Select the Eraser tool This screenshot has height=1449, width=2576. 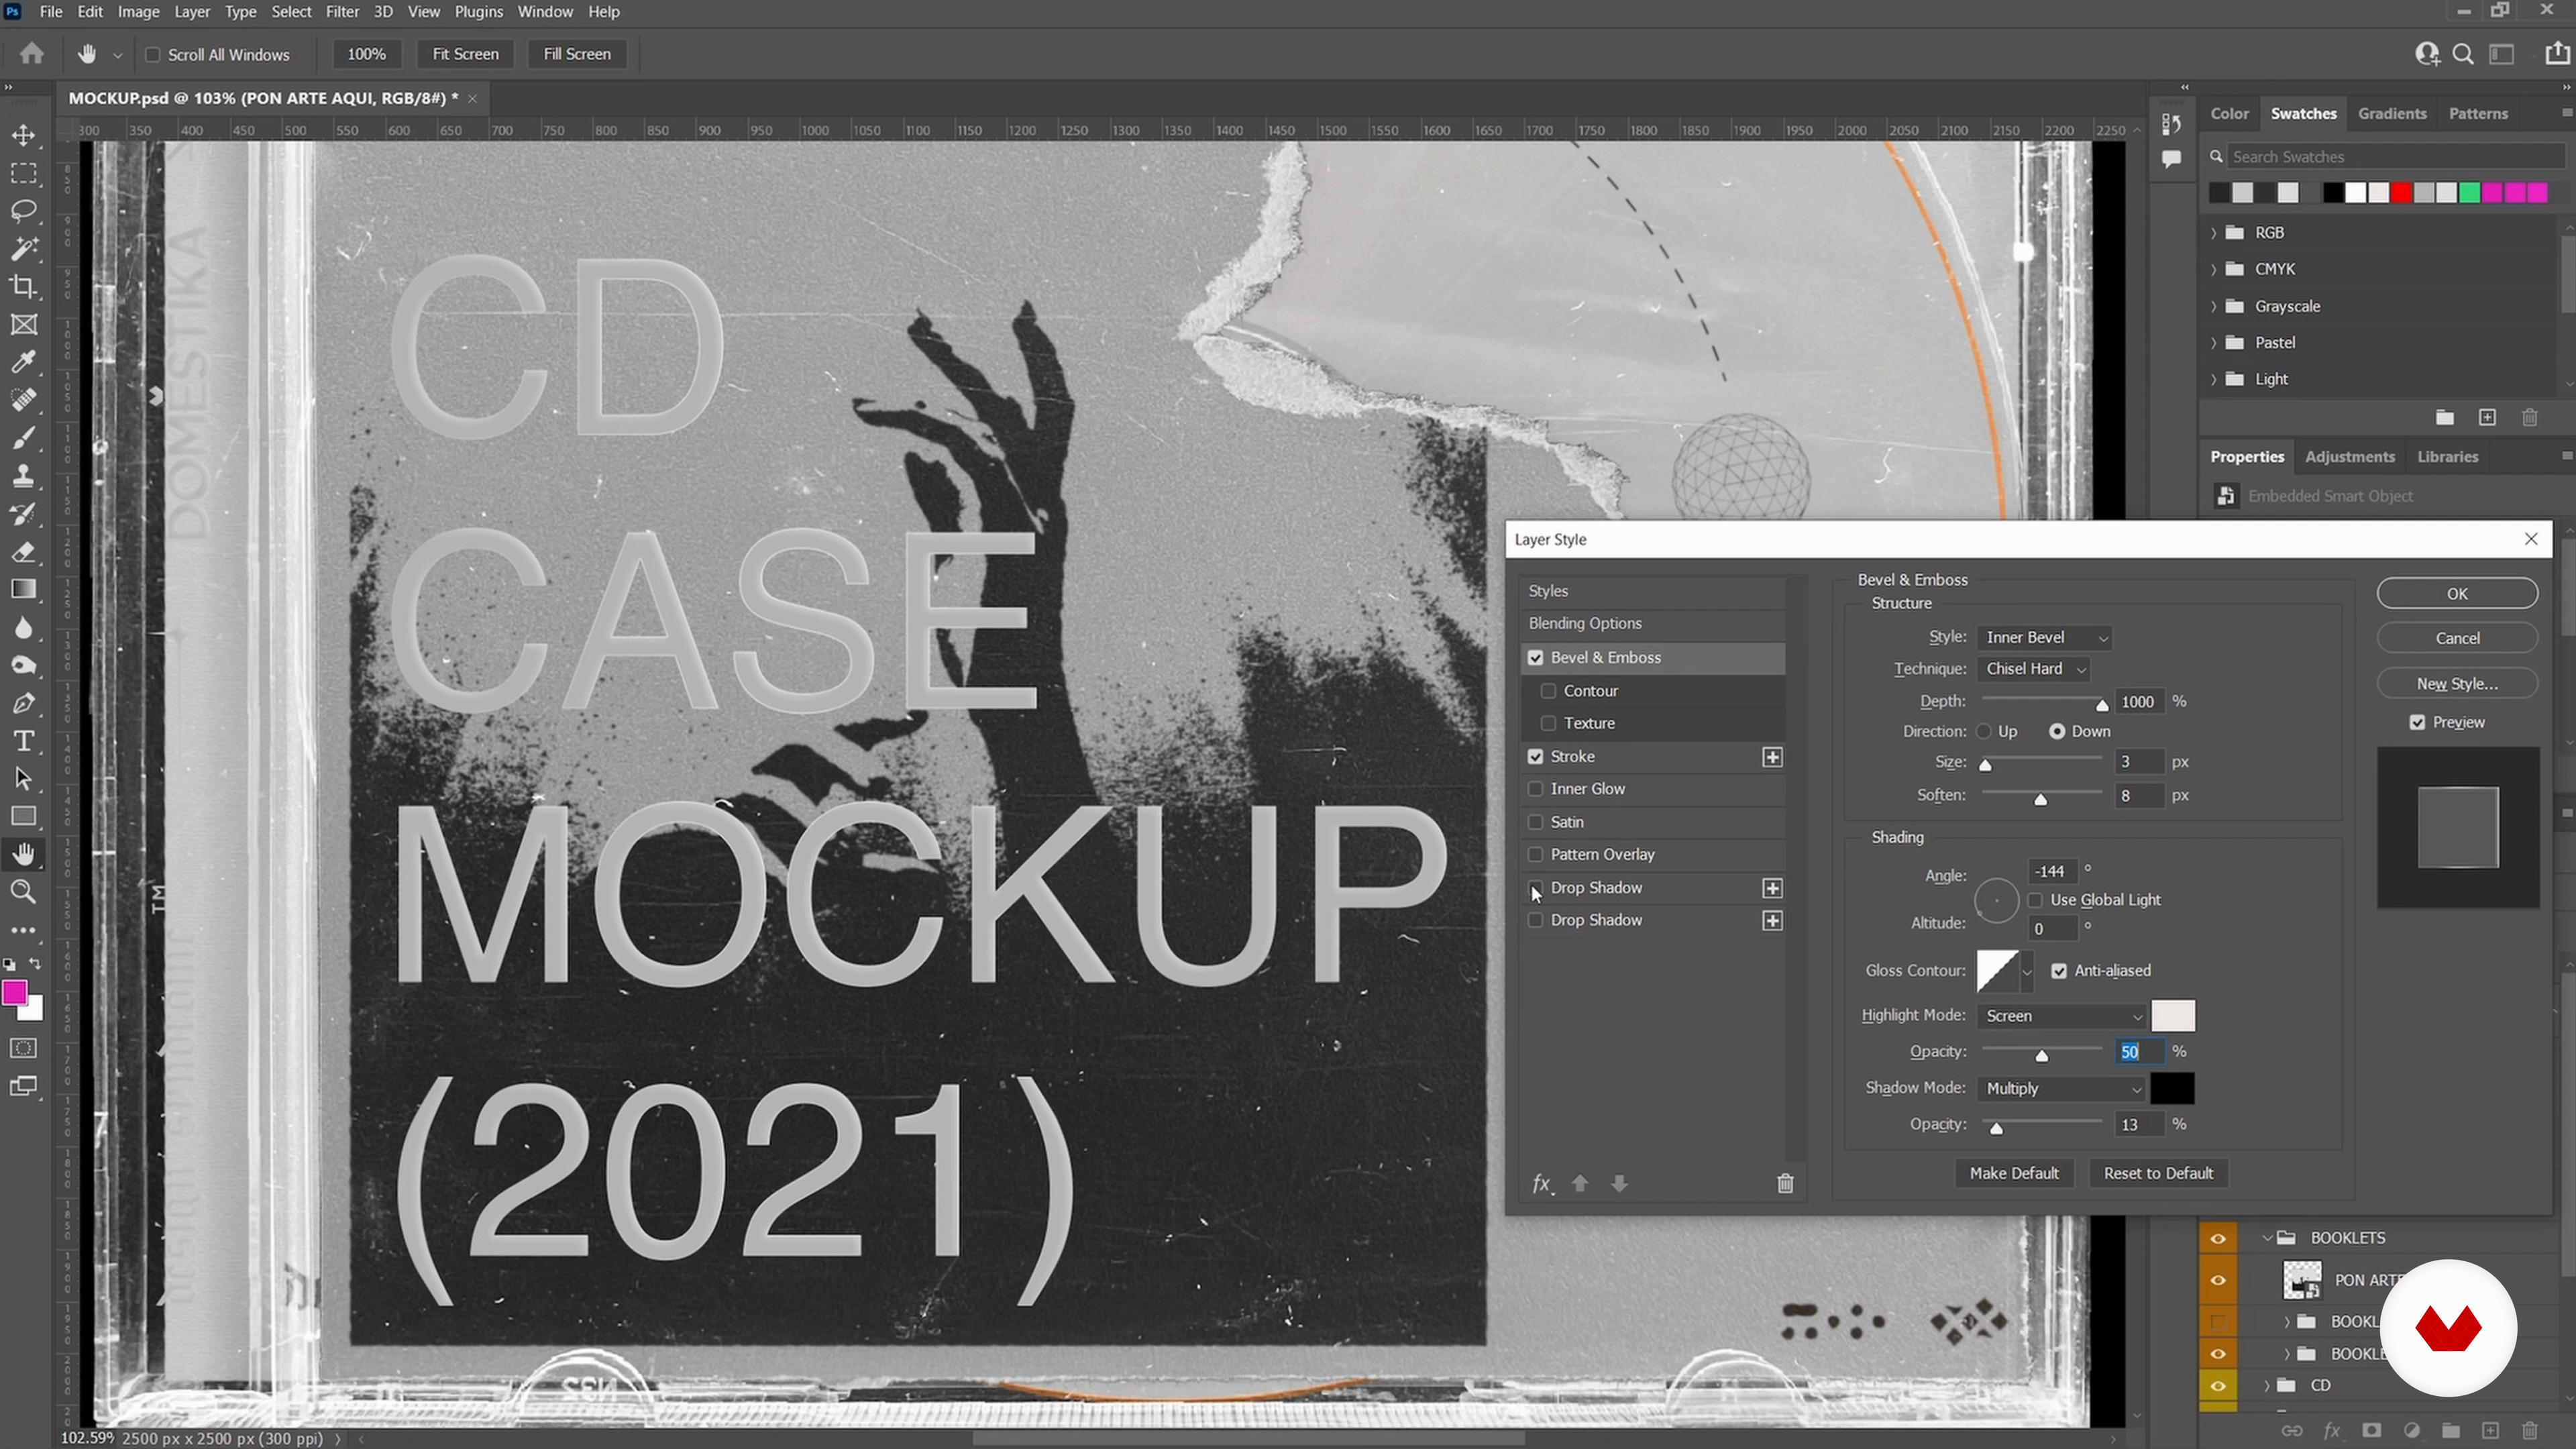pos(24,552)
